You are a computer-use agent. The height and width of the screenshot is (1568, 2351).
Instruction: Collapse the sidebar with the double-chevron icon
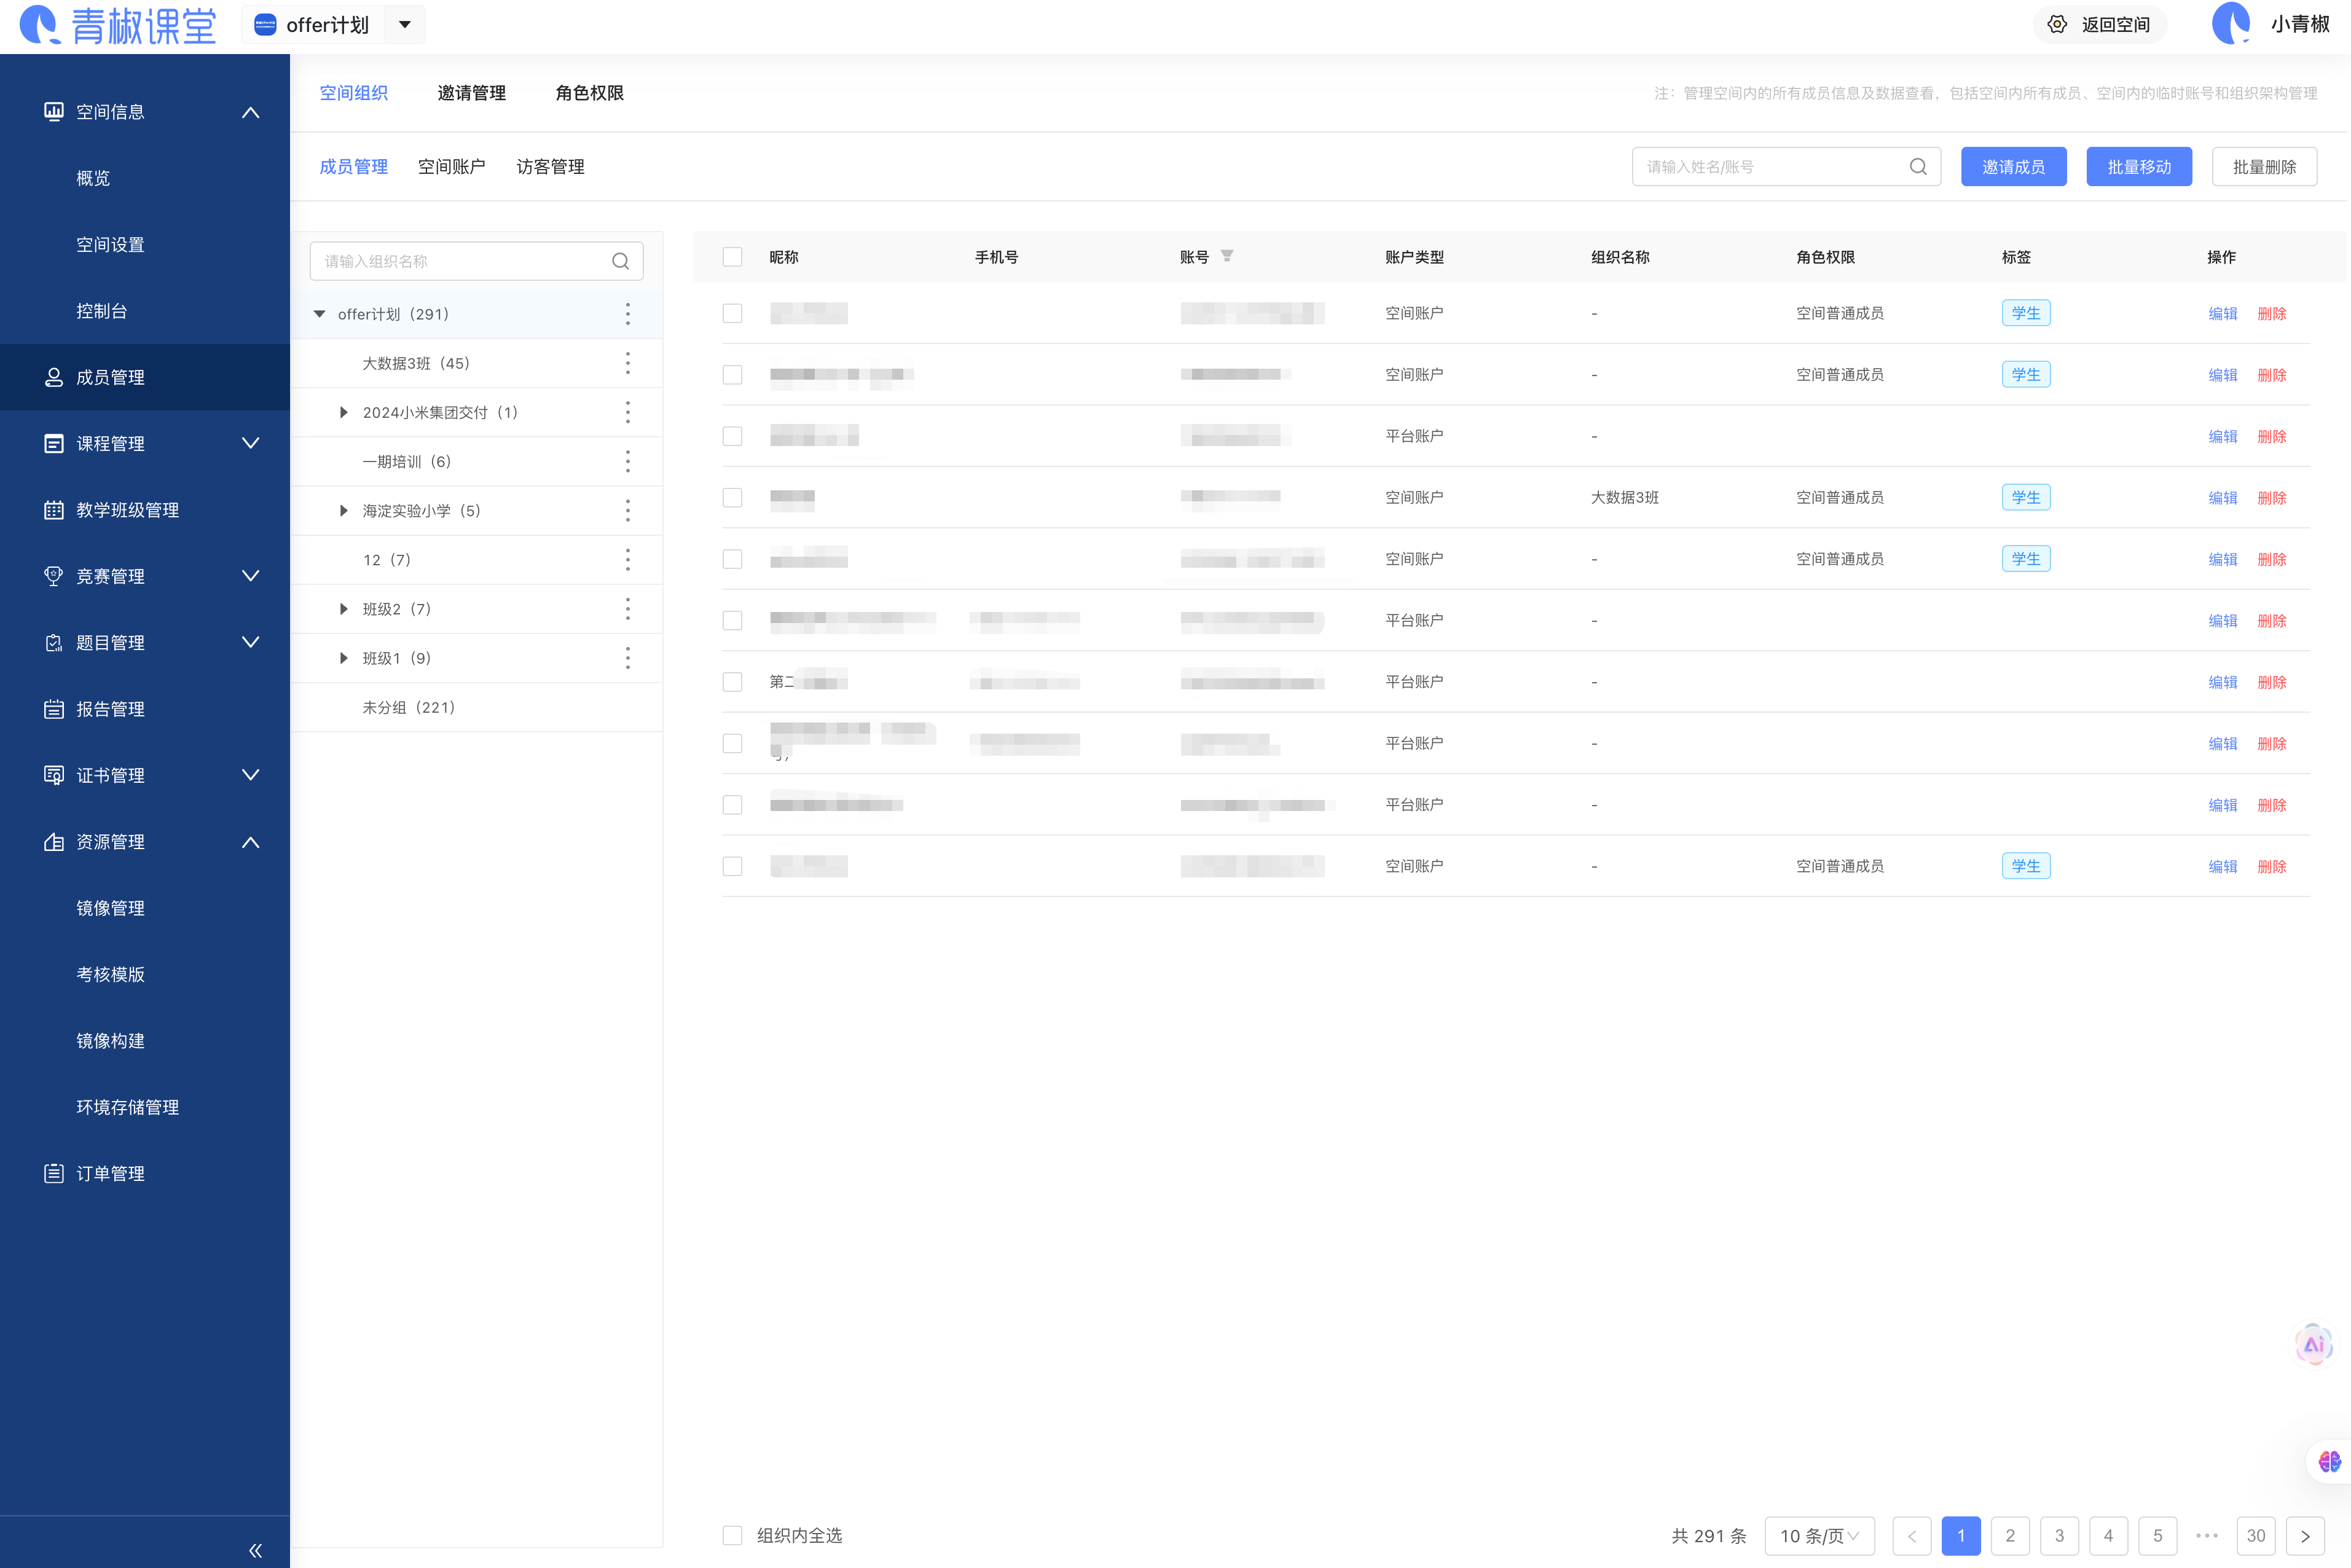point(255,1550)
